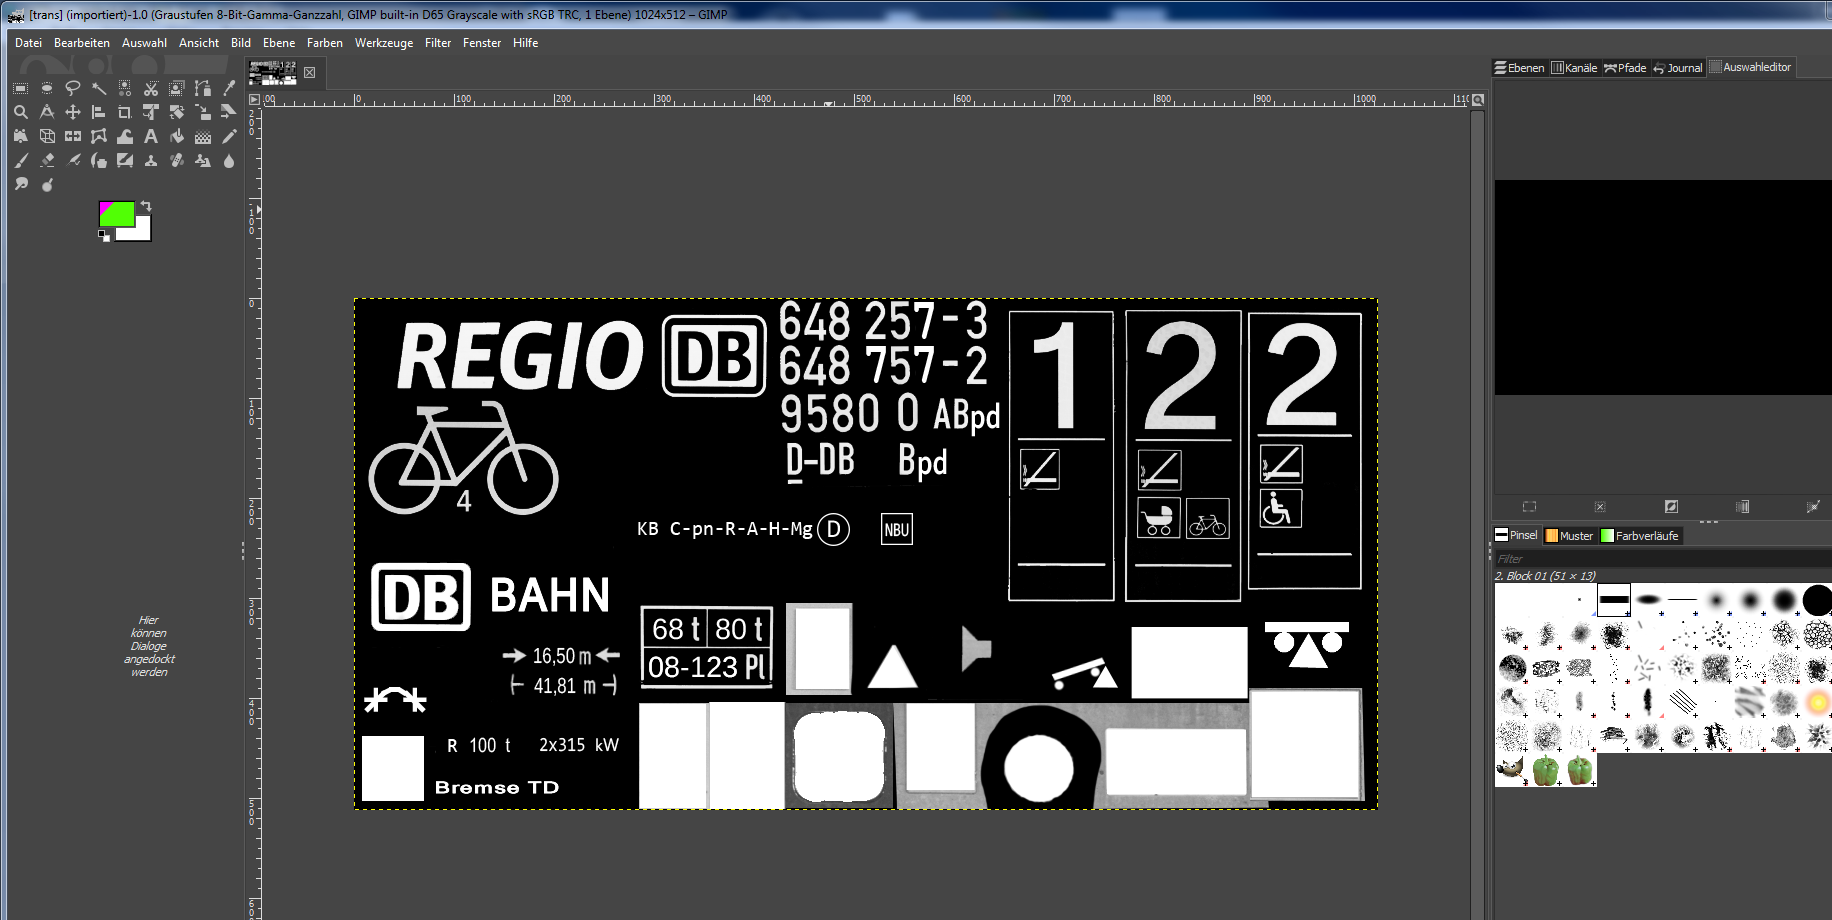Select the Move tool

[x=72, y=112]
